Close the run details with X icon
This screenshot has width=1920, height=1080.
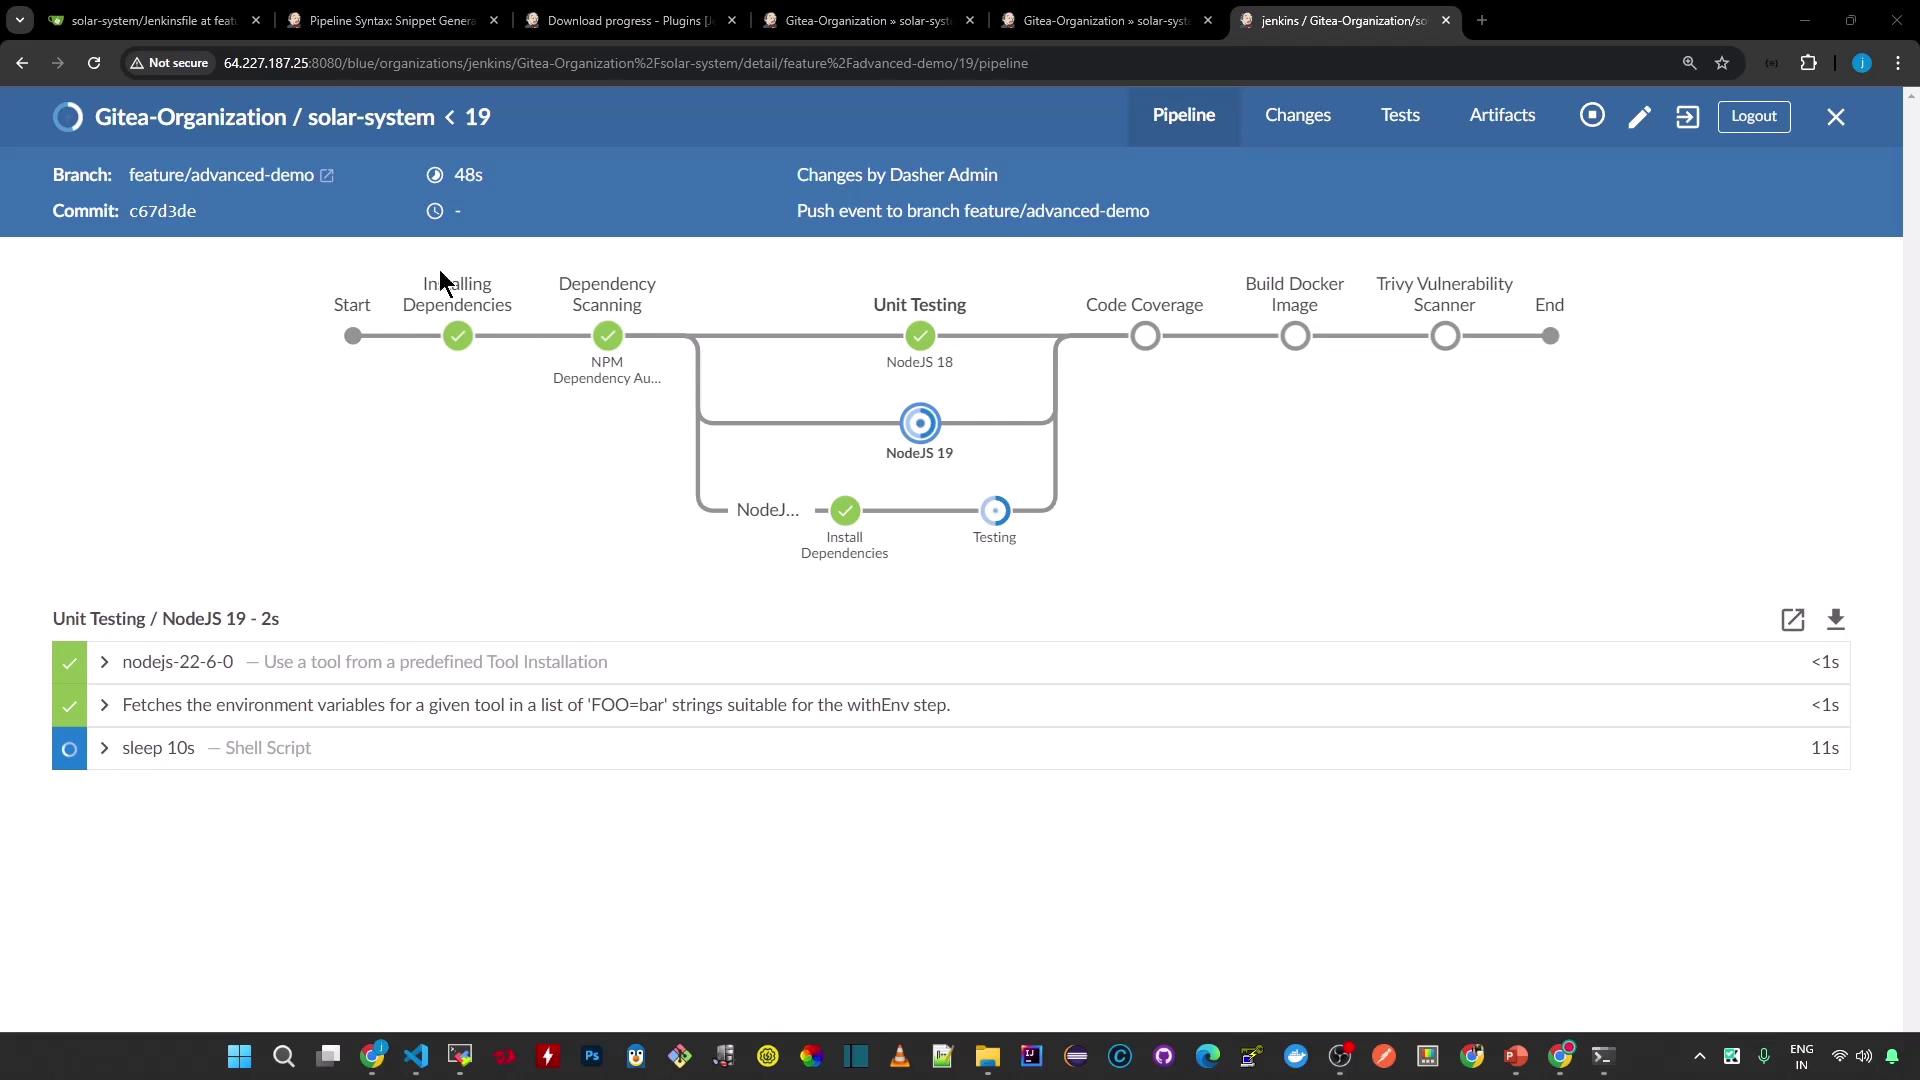[1835, 117]
